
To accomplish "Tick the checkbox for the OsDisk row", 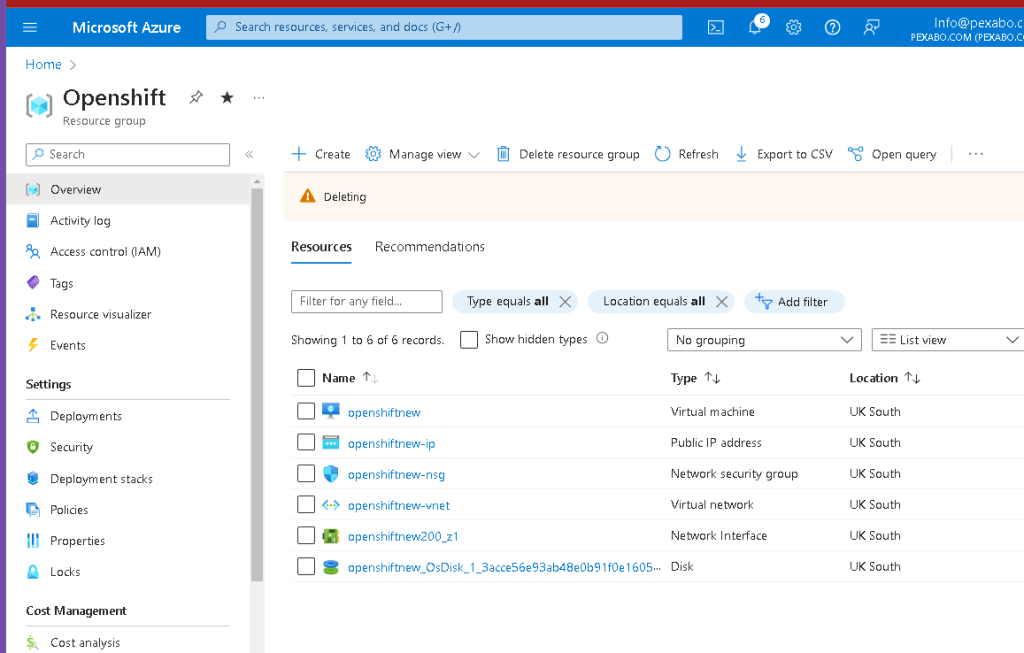I will (x=306, y=566).
